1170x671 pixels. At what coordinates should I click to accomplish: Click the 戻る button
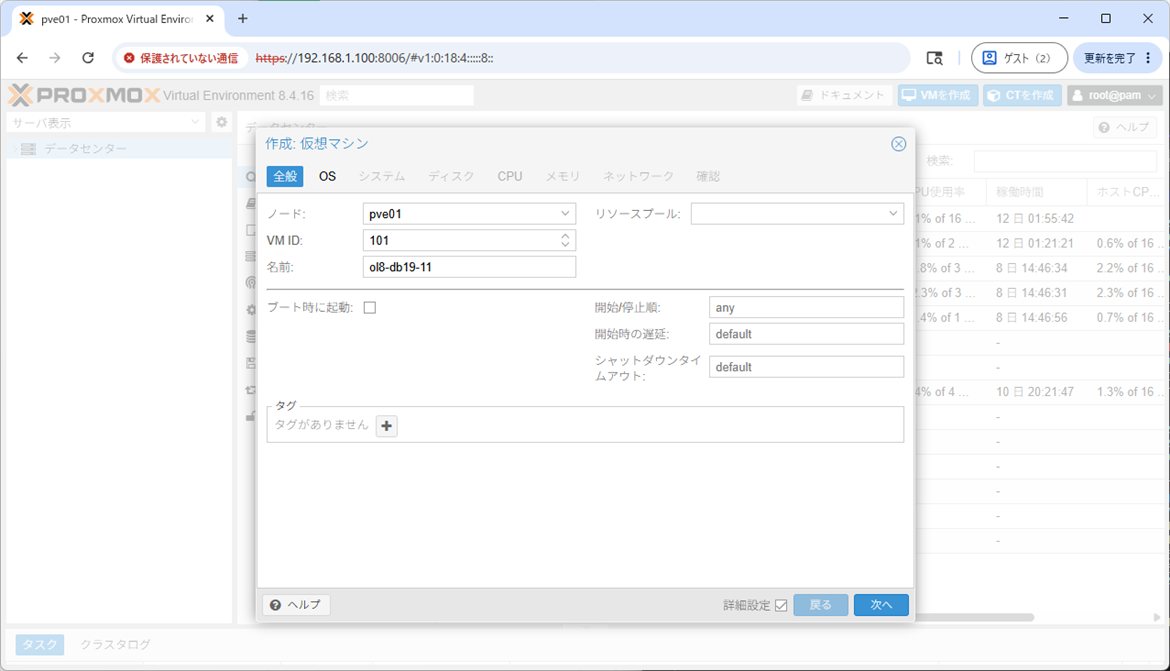point(820,605)
